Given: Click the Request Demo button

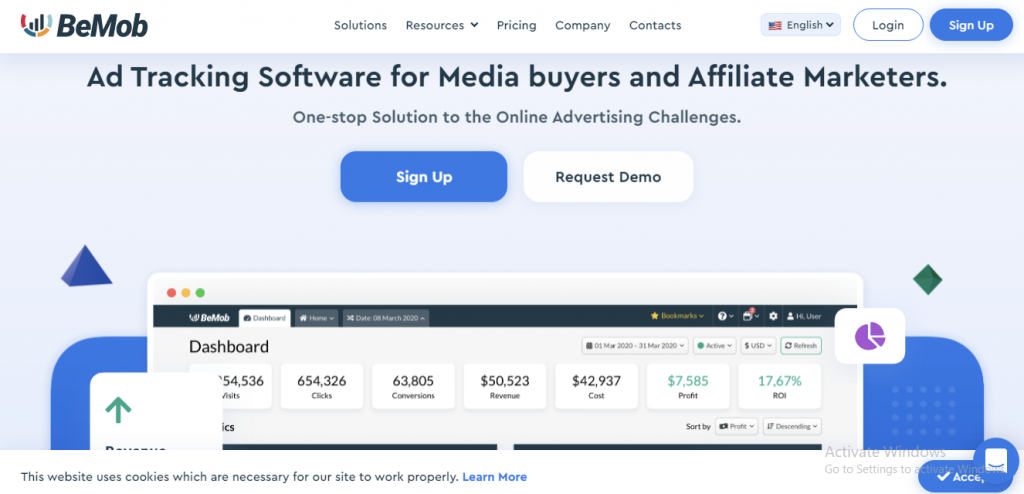Looking at the screenshot, I should [x=608, y=176].
